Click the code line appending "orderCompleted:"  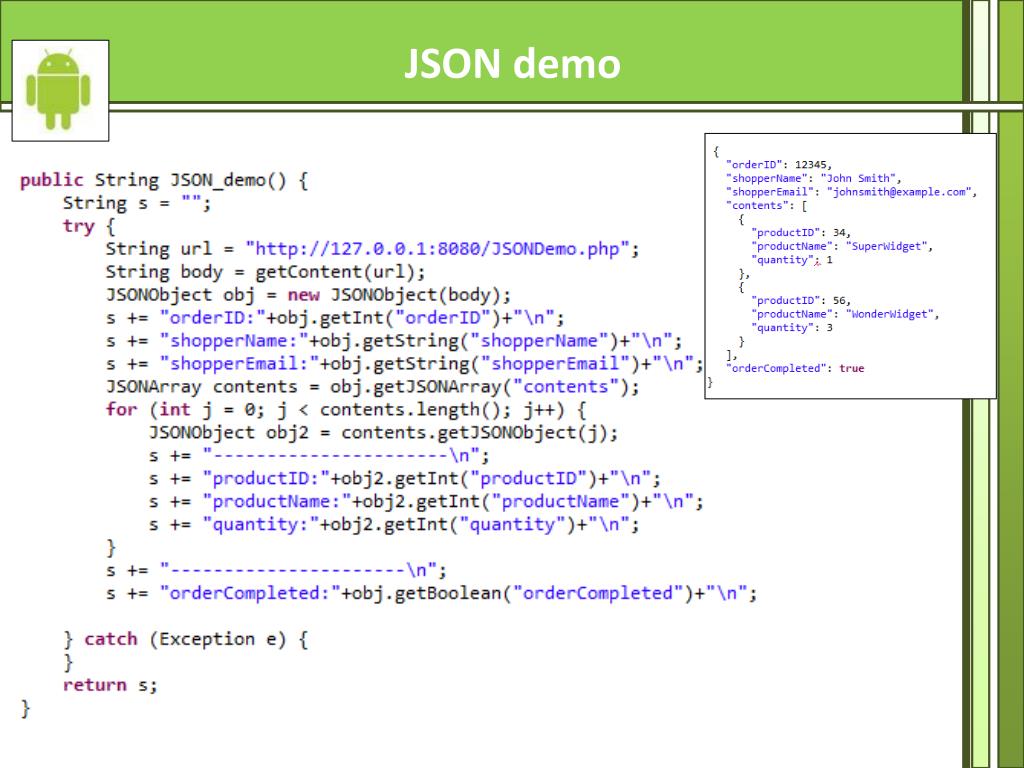pos(432,593)
